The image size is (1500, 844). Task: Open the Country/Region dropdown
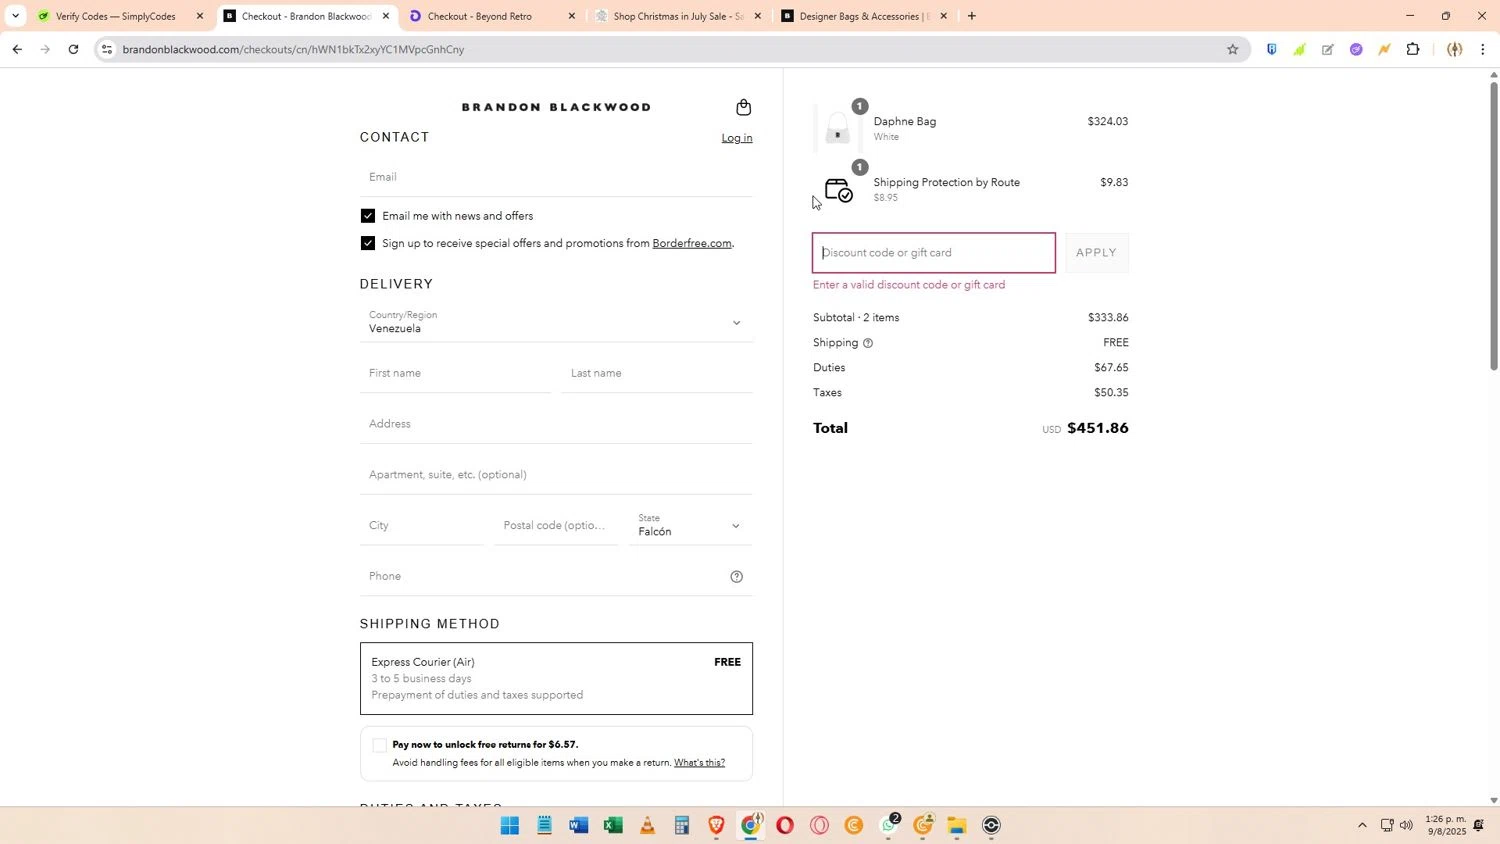[556, 322]
